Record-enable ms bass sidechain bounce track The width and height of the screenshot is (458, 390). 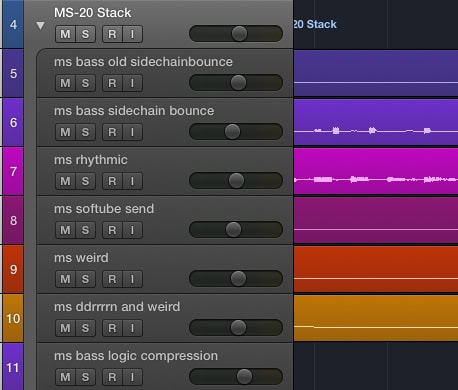tap(112, 132)
